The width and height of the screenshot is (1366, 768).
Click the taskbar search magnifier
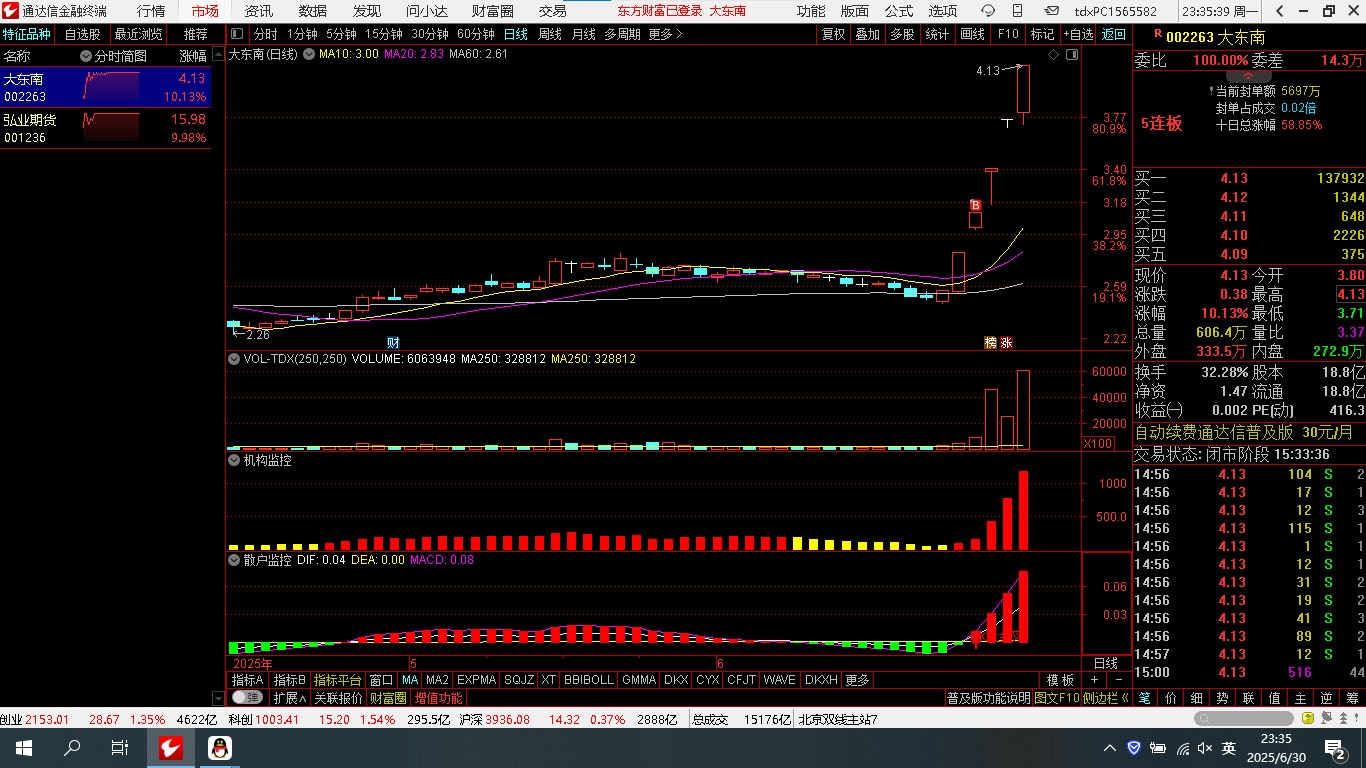click(x=72, y=748)
